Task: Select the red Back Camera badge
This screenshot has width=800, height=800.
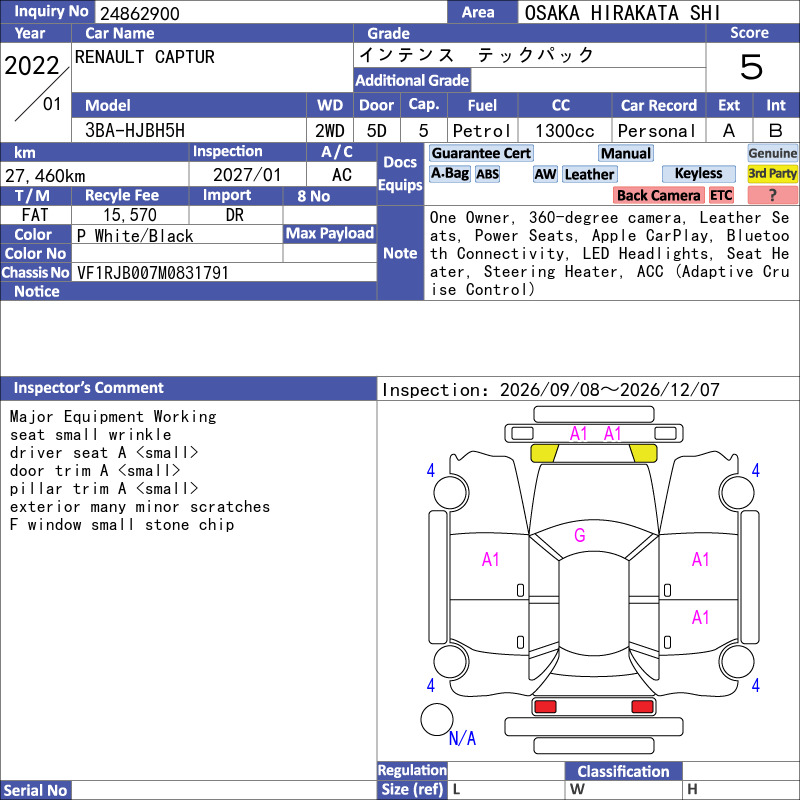Action: click(658, 195)
